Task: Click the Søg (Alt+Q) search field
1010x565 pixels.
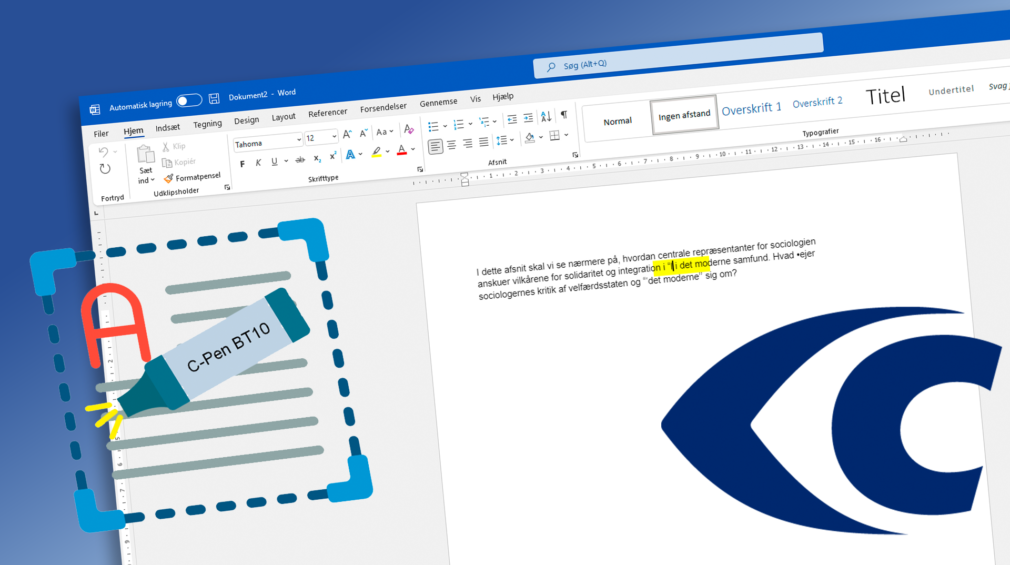Action: tap(678, 56)
